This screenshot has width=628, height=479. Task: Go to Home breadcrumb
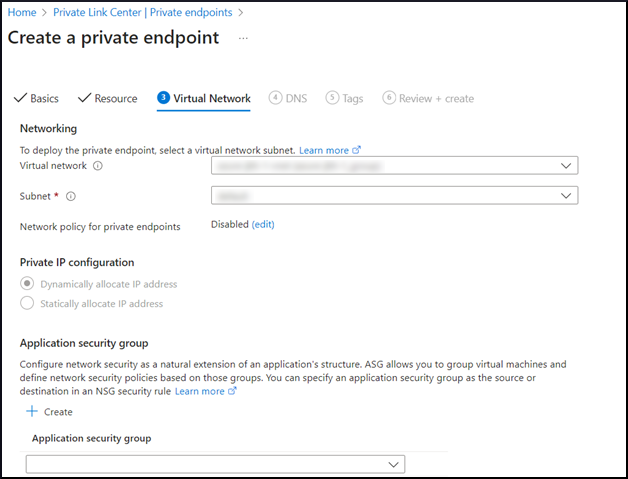click(x=21, y=12)
